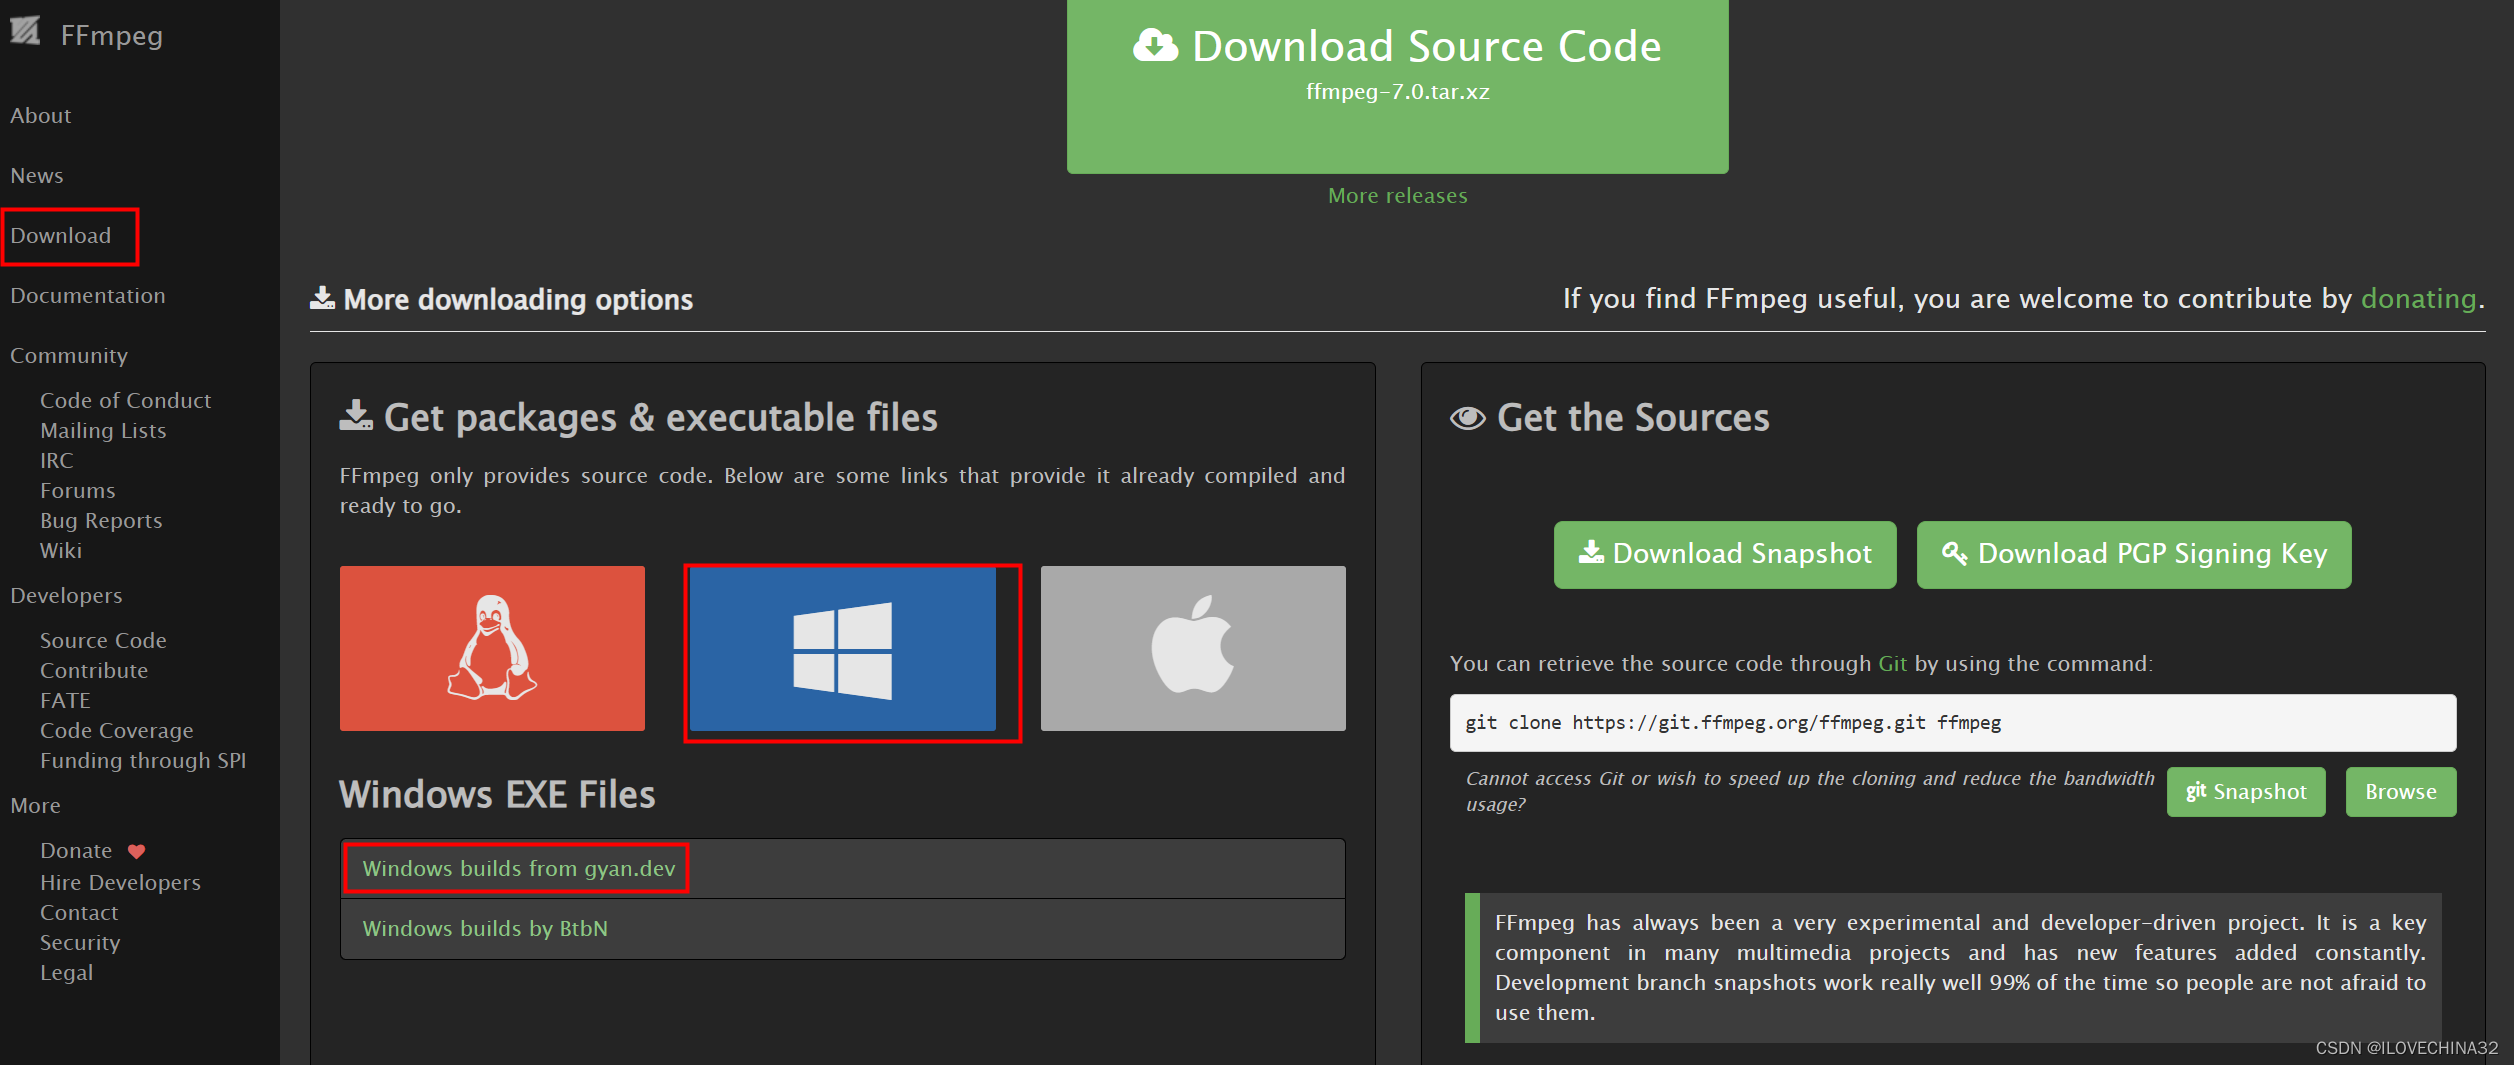Open the About page
Screen dimensions: 2514x1065
click(41, 116)
